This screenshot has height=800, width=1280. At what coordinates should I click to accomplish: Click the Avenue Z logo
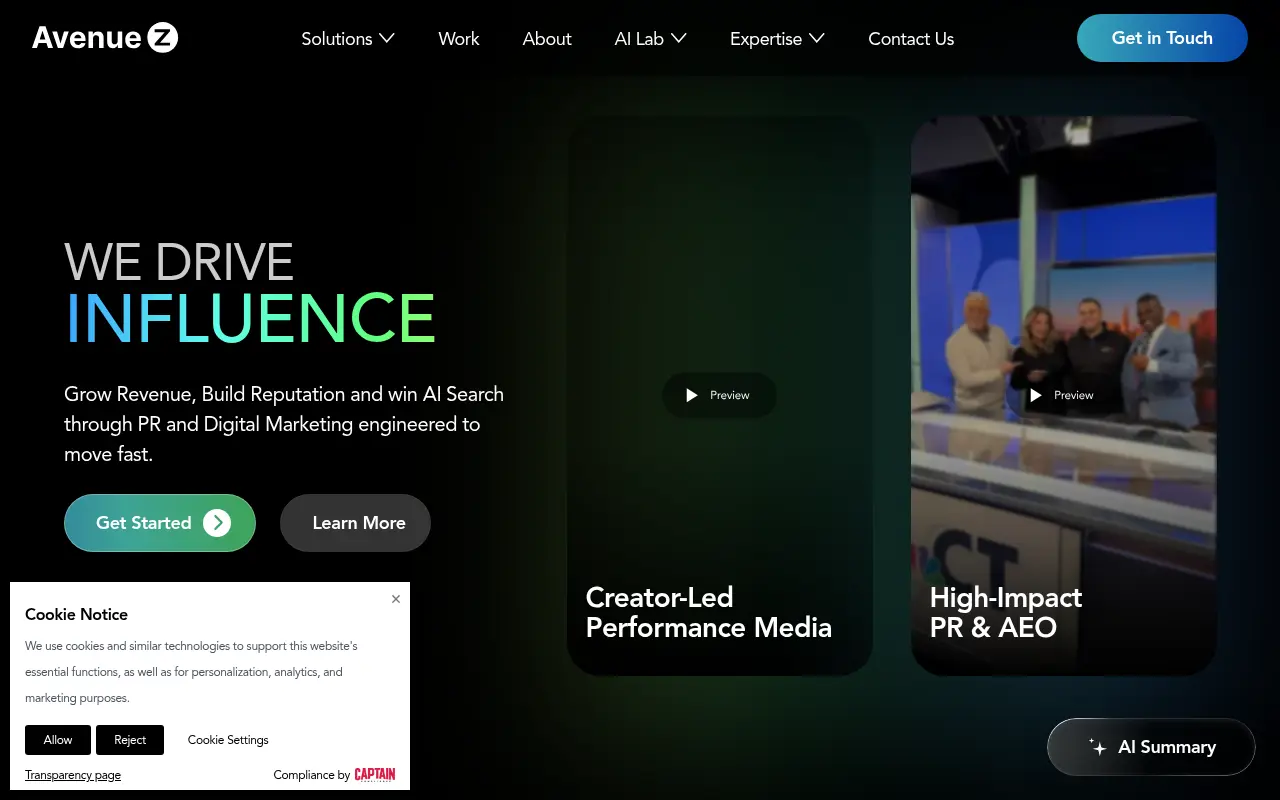[105, 38]
